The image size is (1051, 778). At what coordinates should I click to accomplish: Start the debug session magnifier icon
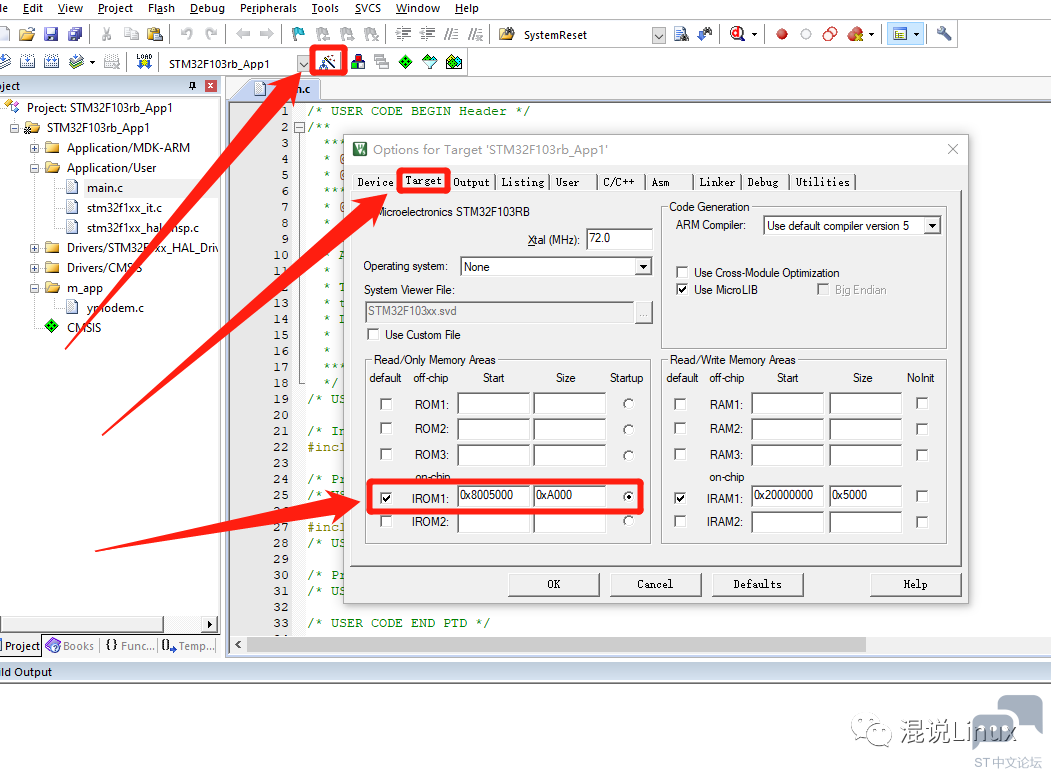(737, 34)
